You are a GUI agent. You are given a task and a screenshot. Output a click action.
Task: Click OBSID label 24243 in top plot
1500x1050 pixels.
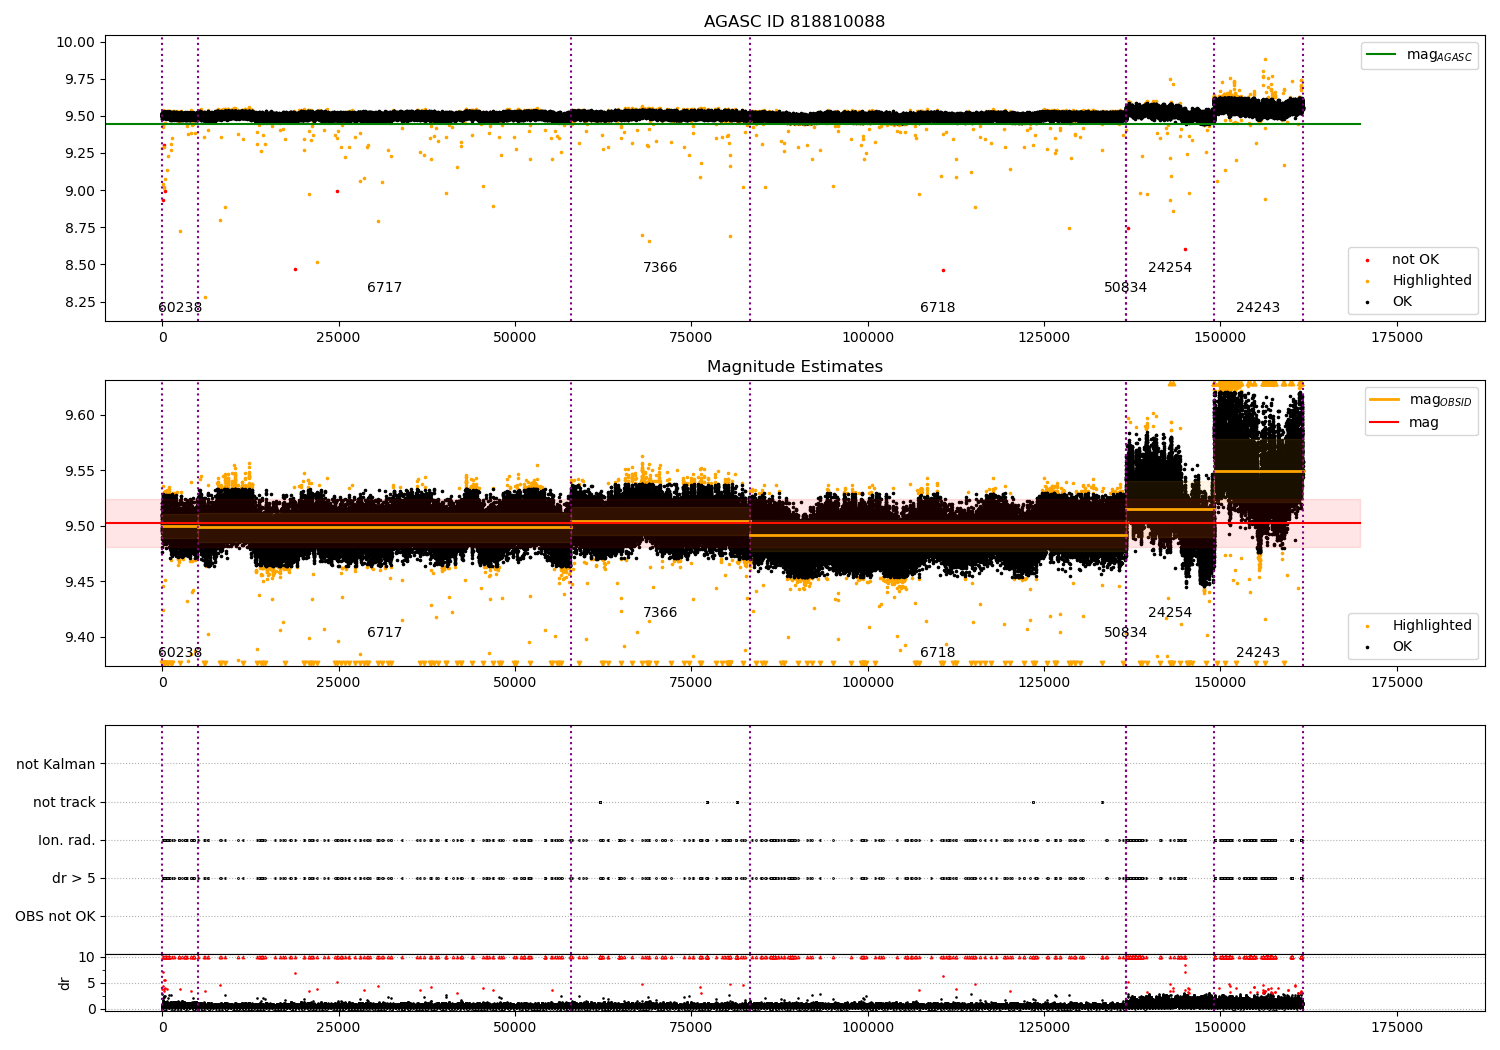pyautogui.click(x=1258, y=308)
